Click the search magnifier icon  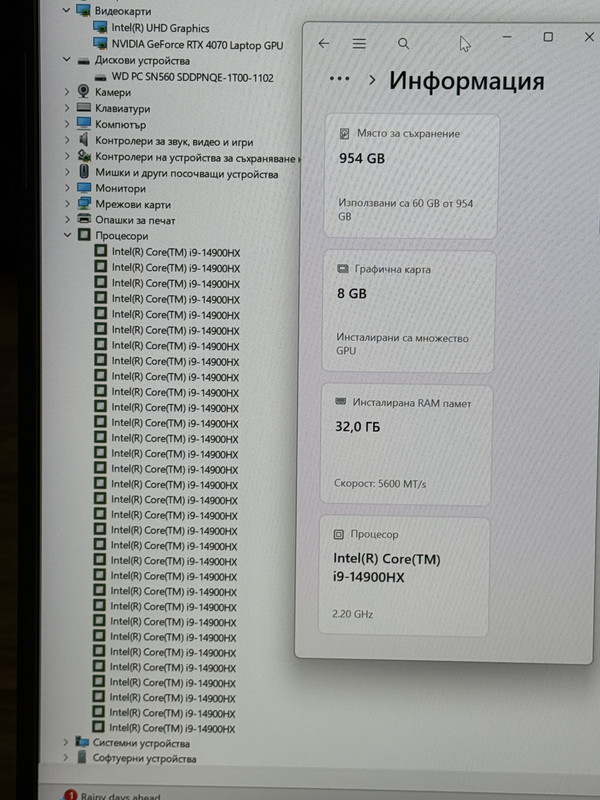tap(403, 44)
